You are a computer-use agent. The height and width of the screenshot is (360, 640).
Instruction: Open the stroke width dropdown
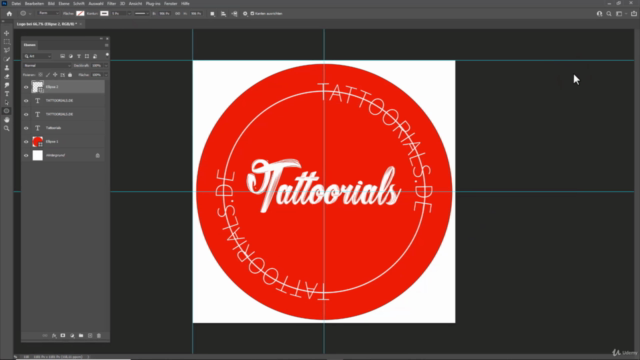129,13
